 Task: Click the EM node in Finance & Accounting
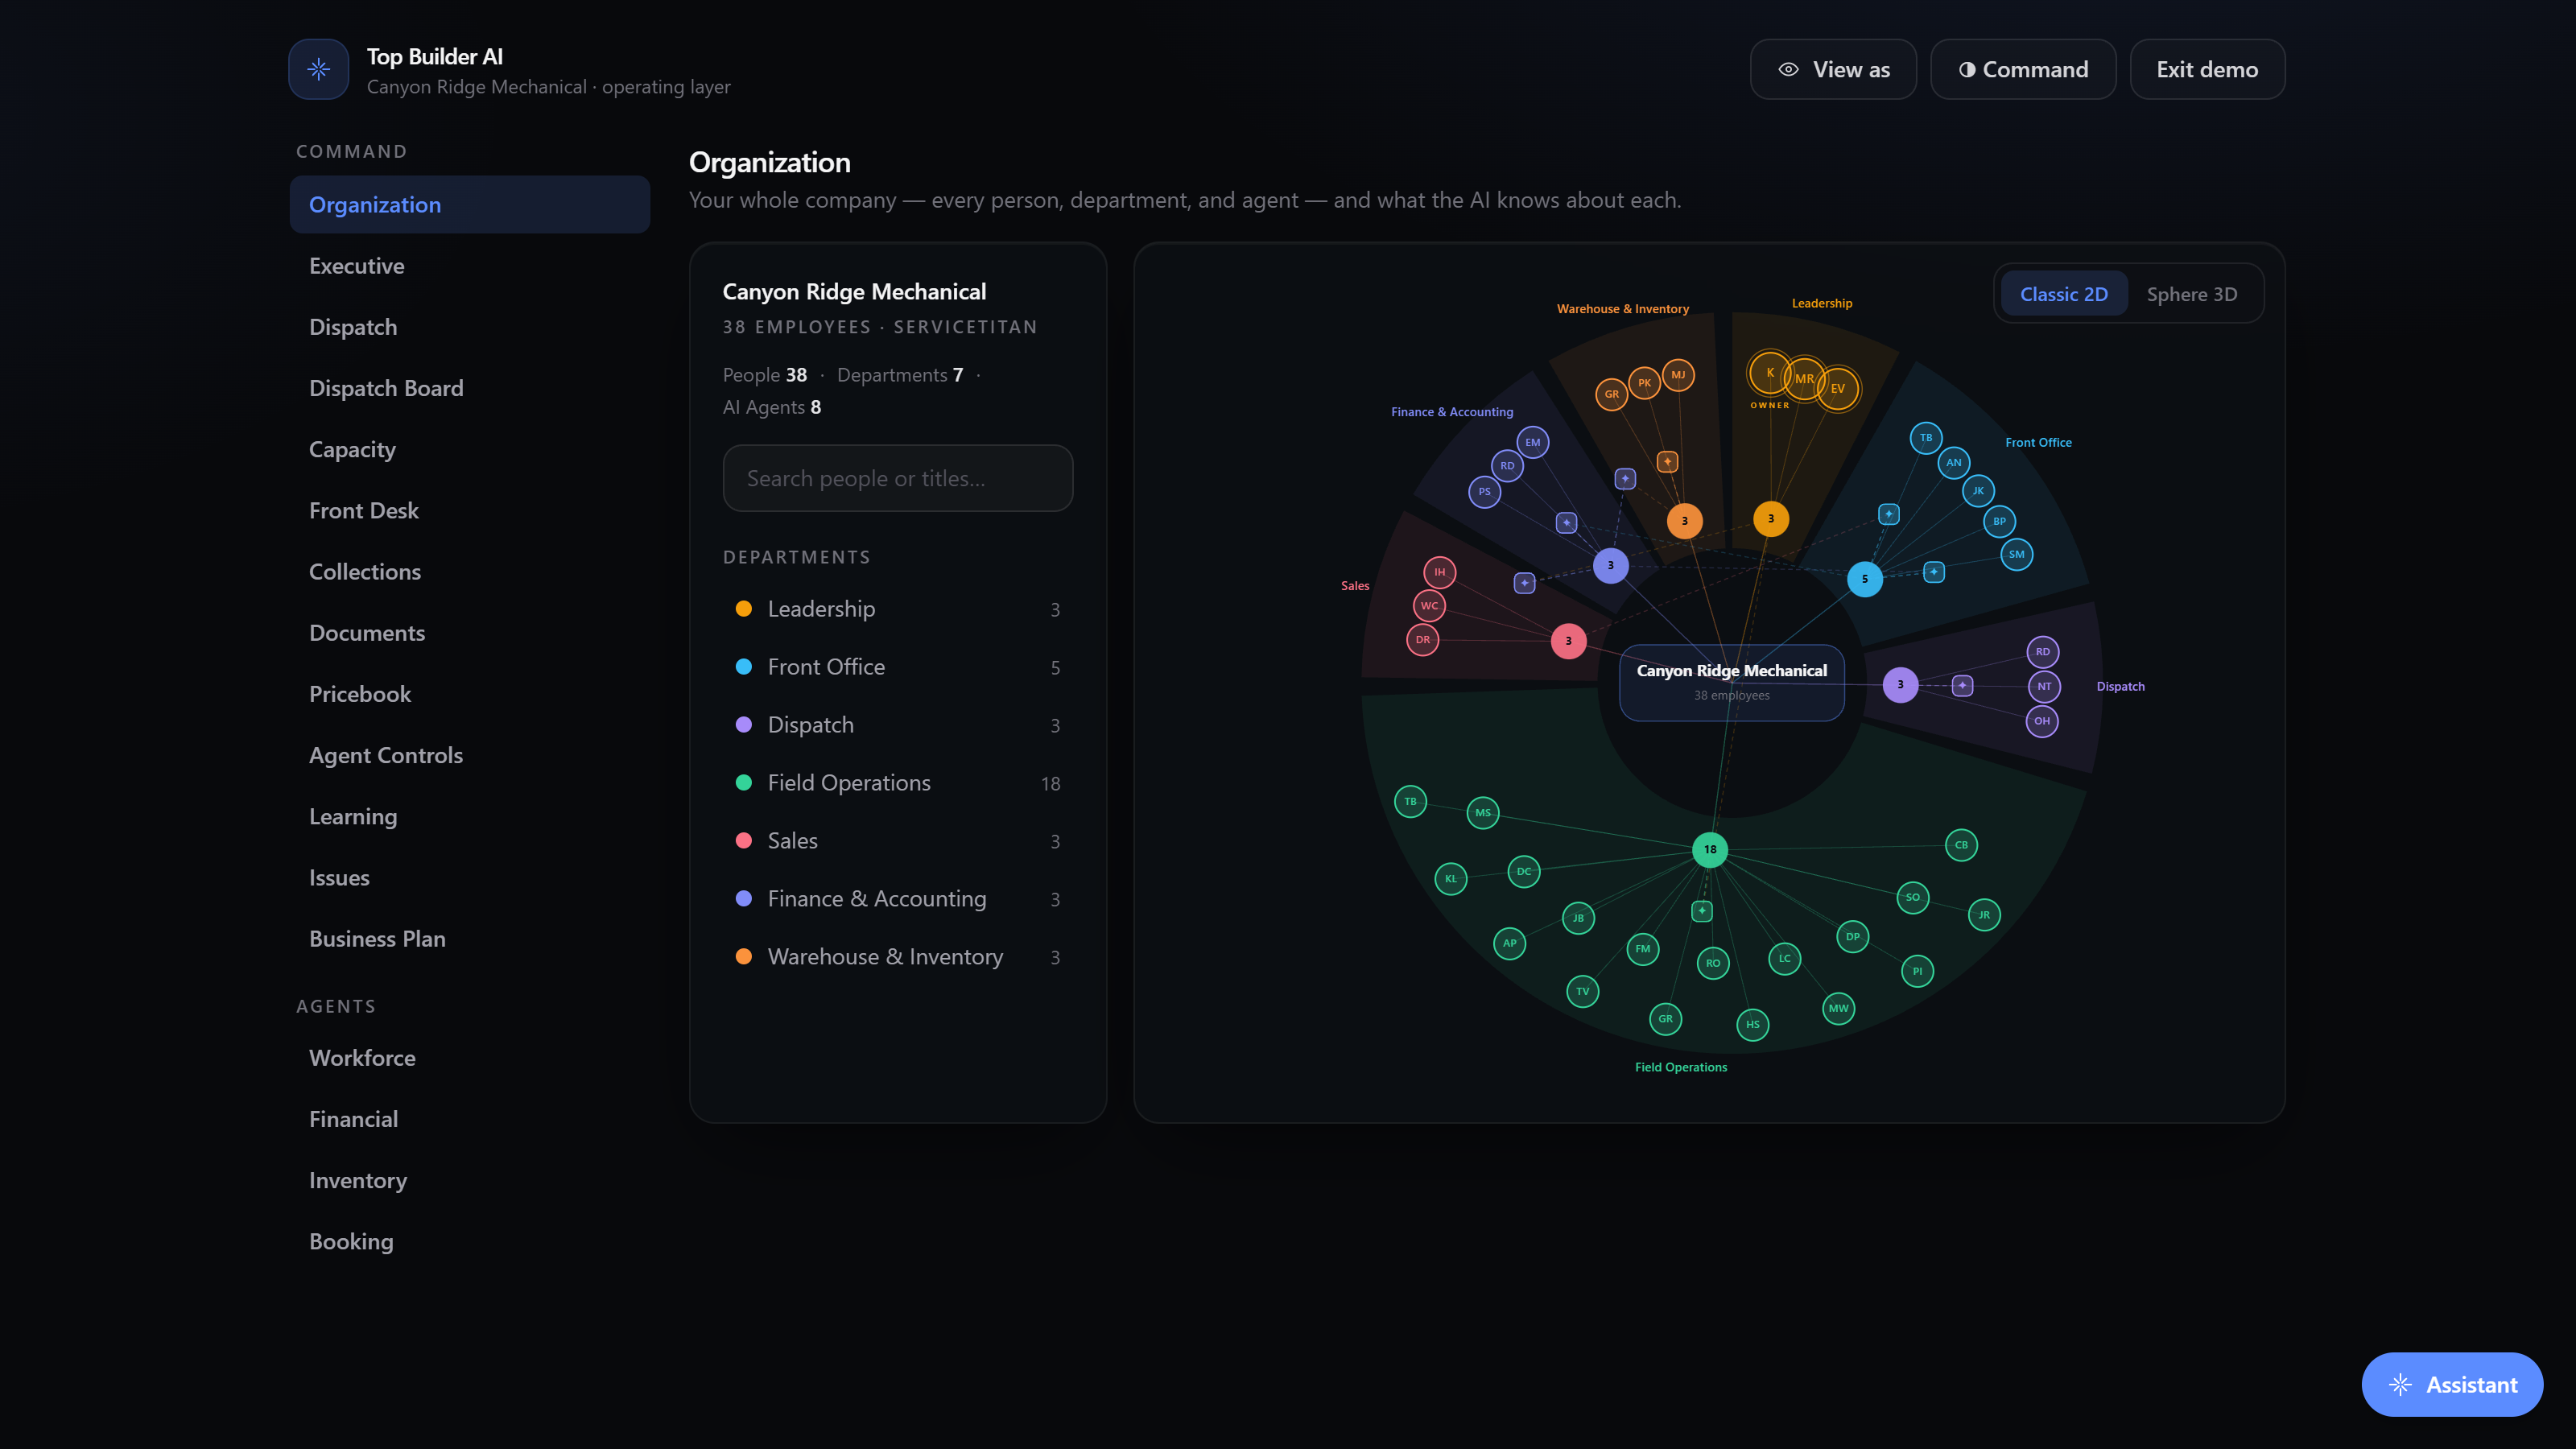pos(1533,442)
